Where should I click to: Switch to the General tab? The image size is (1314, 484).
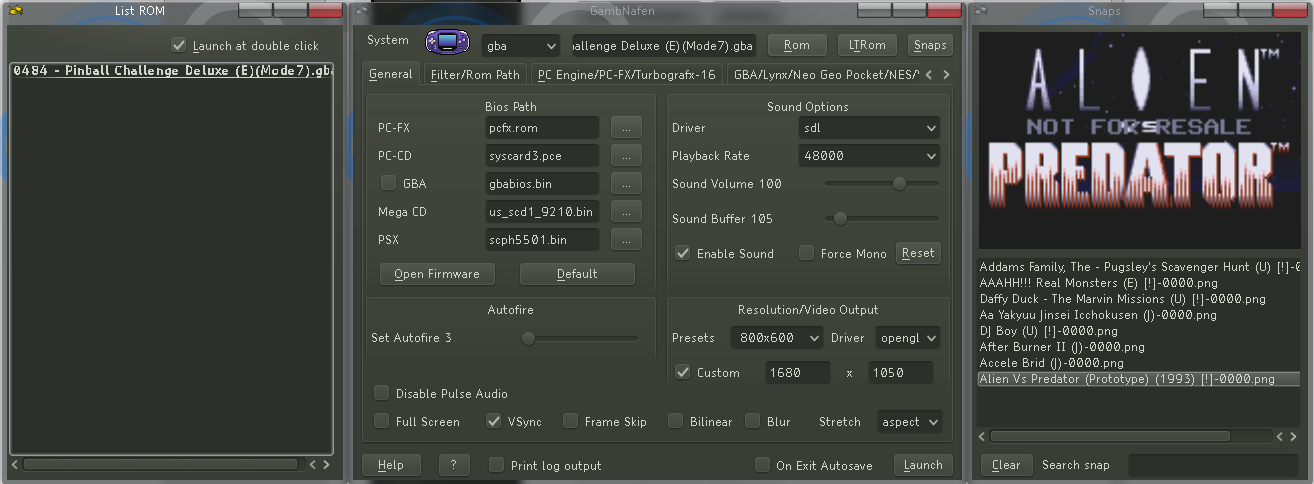(391, 74)
